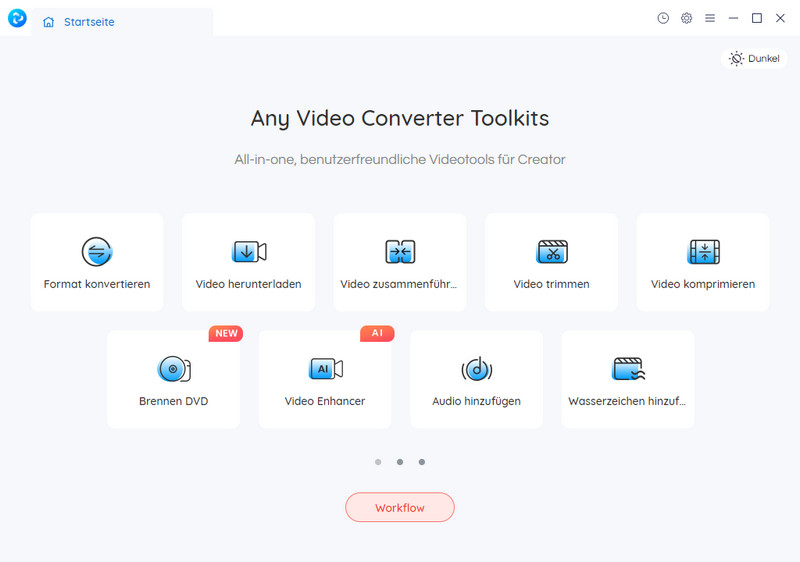Go to the first page dot
Image resolution: width=800 pixels, height=562 pixels.
pyautogui.click(x=378, y=462)
